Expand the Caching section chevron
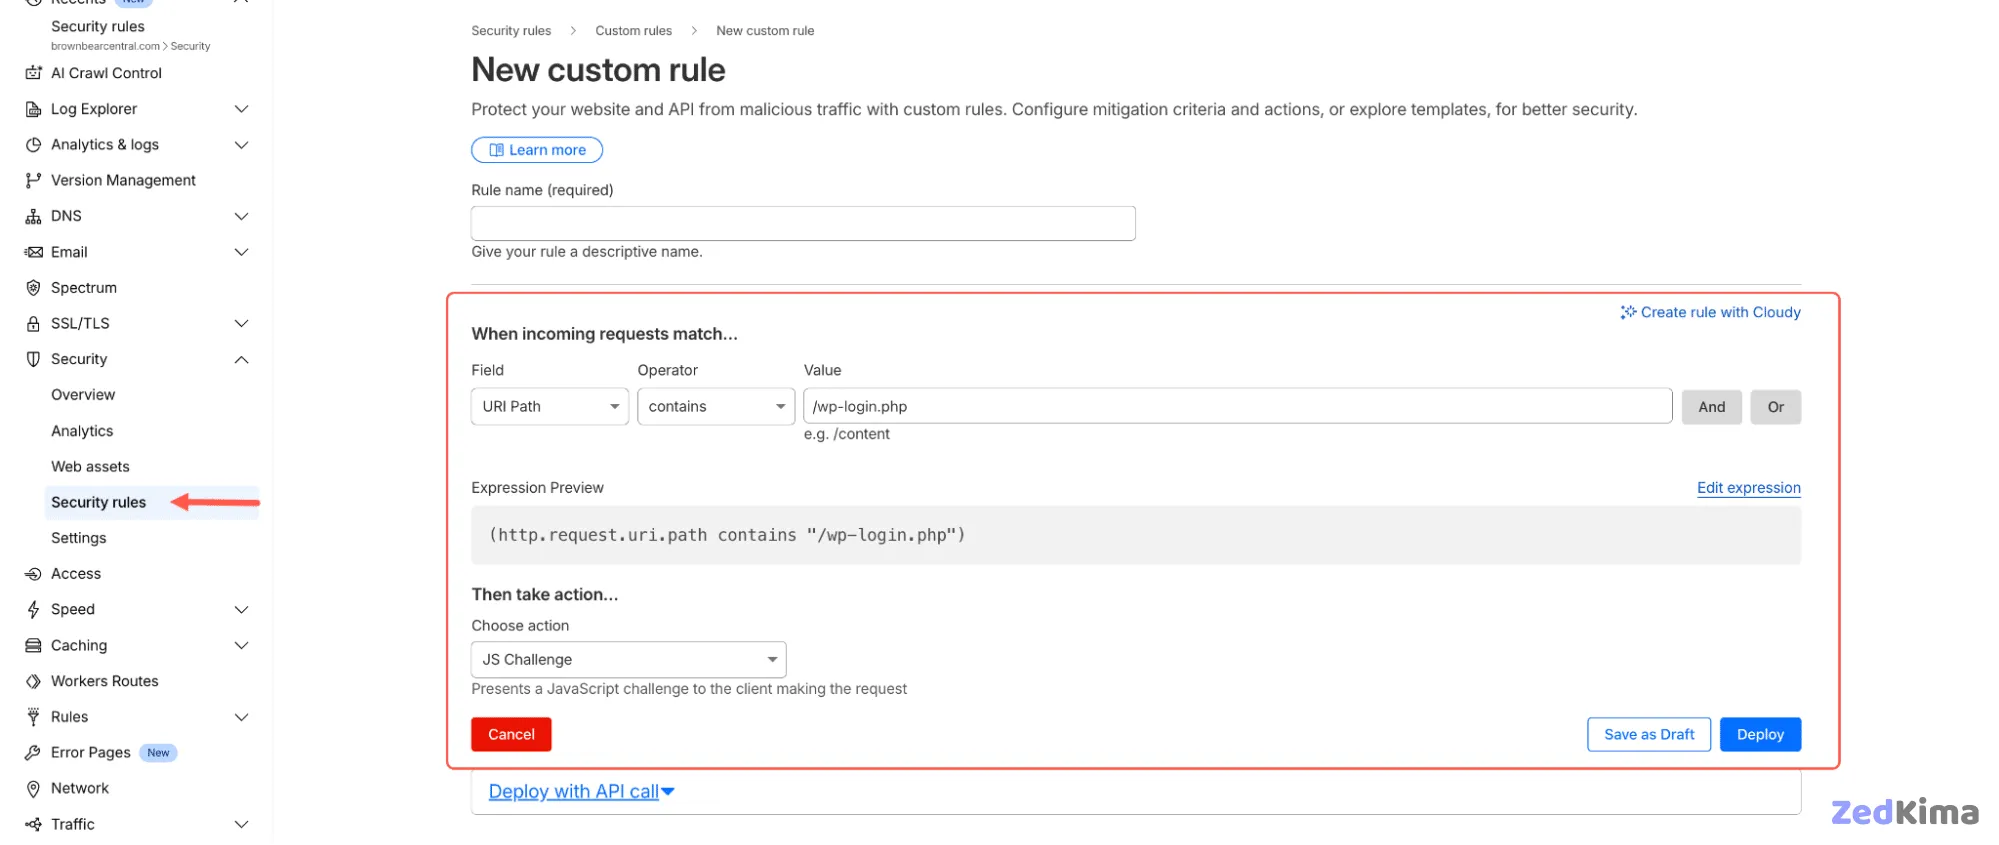 (x=241, y=646)
